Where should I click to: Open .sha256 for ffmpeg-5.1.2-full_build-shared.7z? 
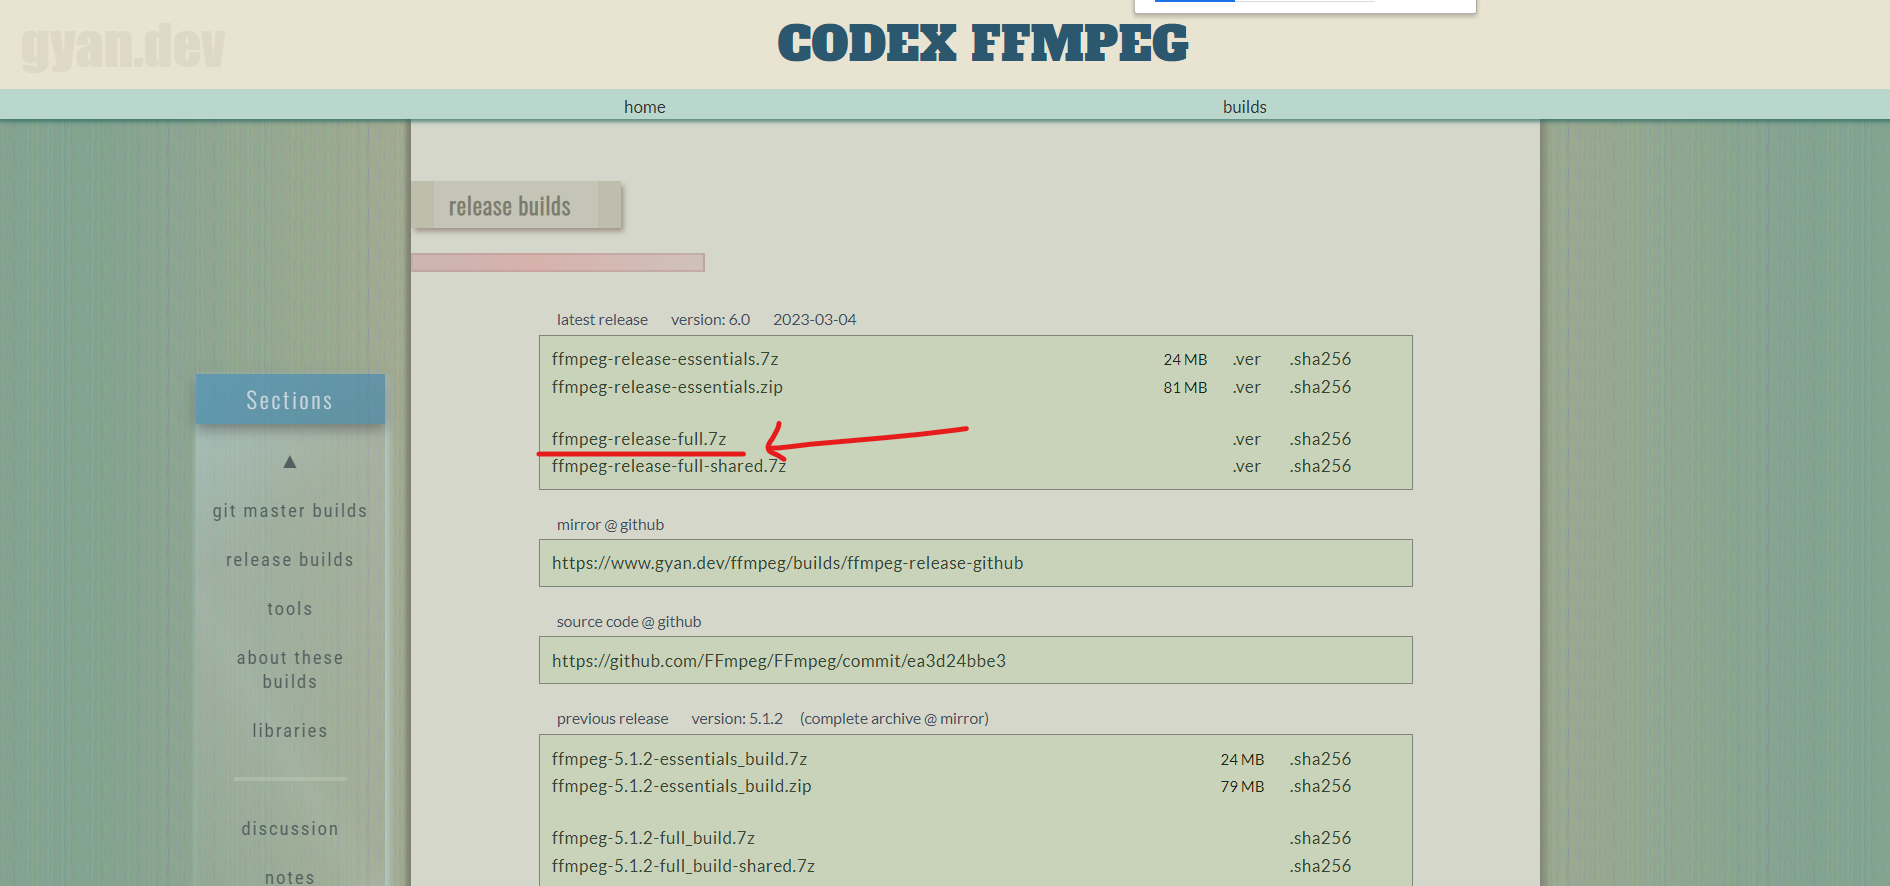coord(1320,866)
